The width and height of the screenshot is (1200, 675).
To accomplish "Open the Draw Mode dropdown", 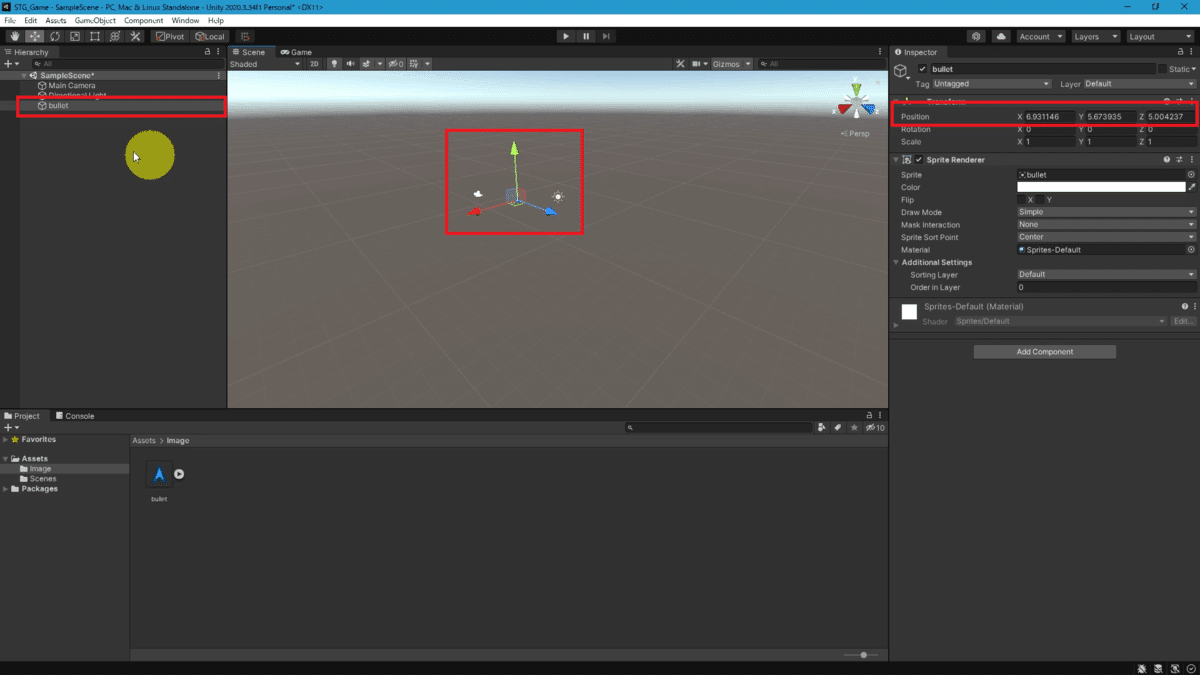I will pos(1106,212).
